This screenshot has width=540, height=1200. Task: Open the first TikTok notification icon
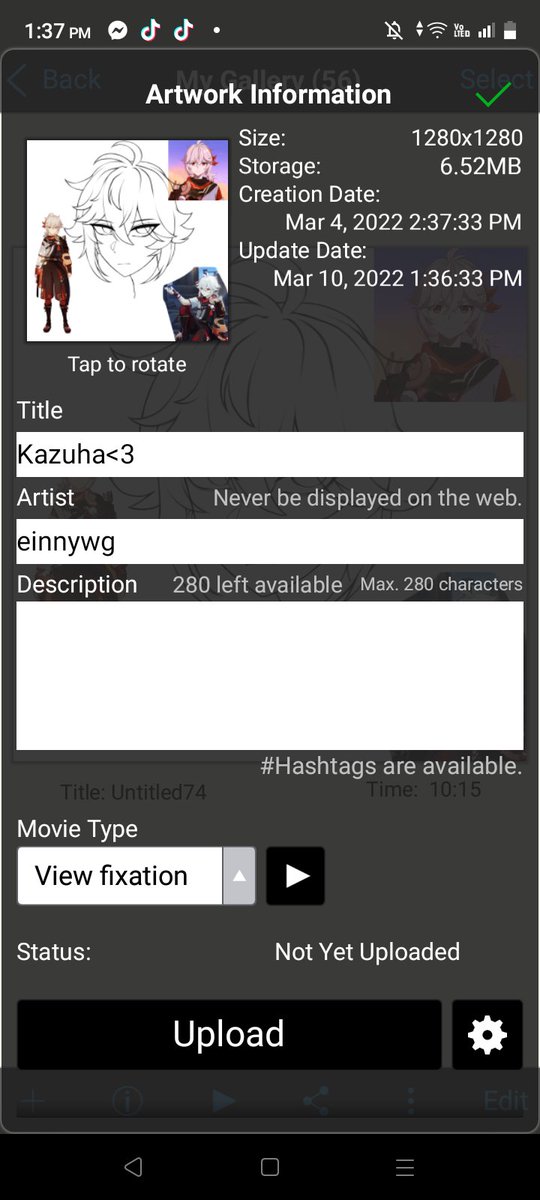point(150,31)
